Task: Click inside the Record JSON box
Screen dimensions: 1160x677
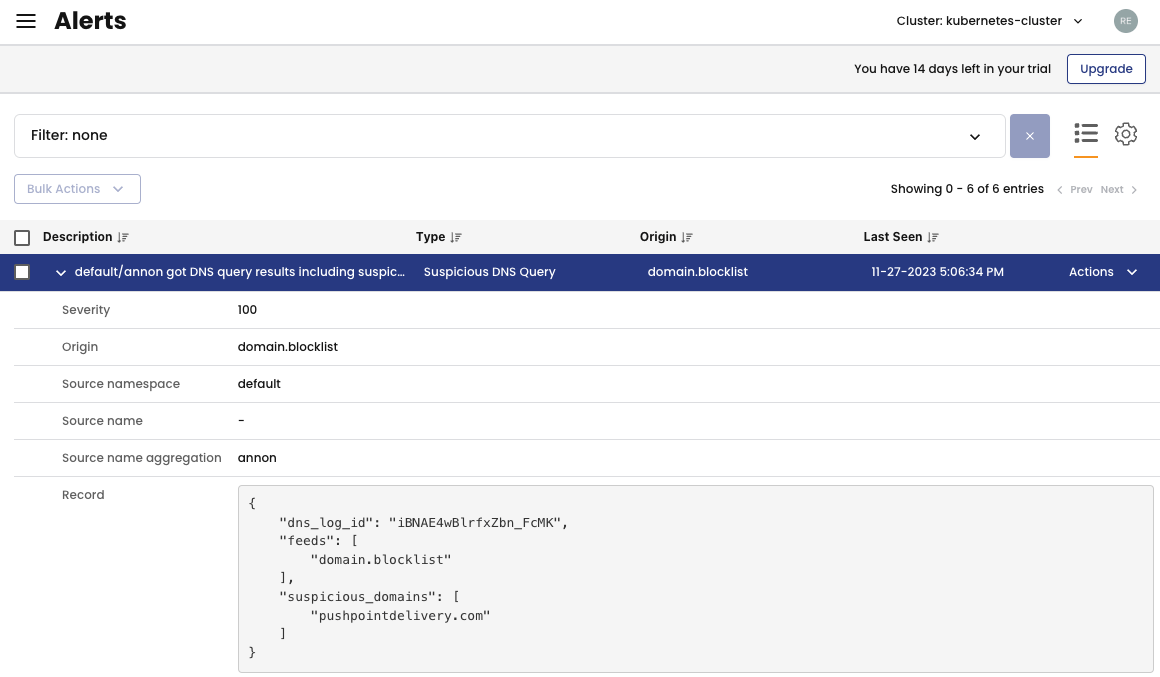Action: point(695,579)
